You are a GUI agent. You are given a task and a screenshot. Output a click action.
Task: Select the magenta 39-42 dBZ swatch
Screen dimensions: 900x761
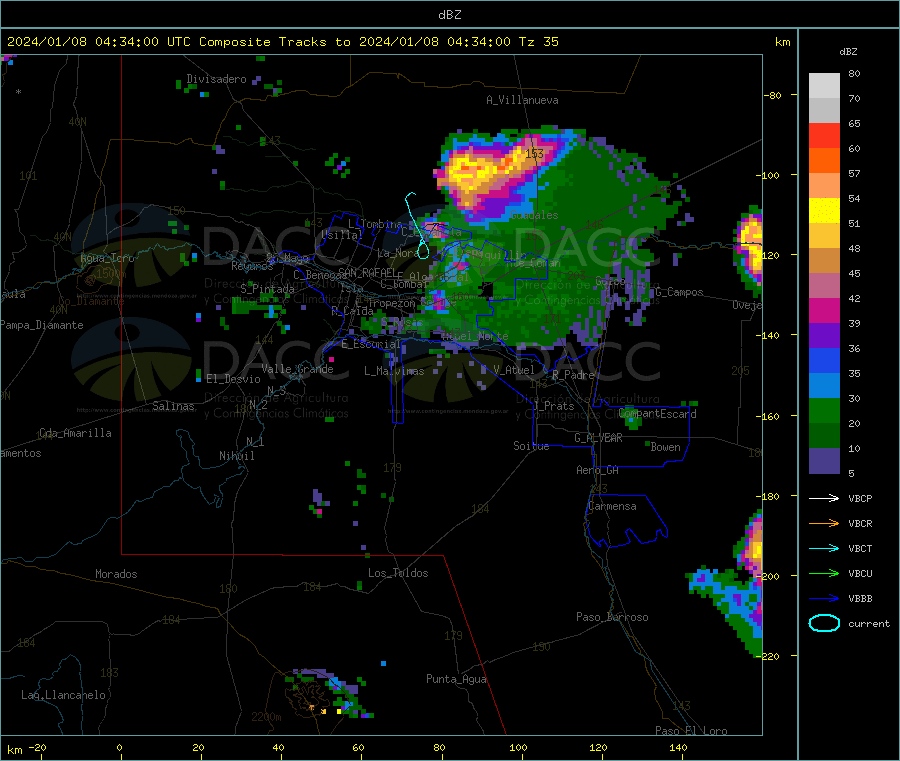coord(824,310)
